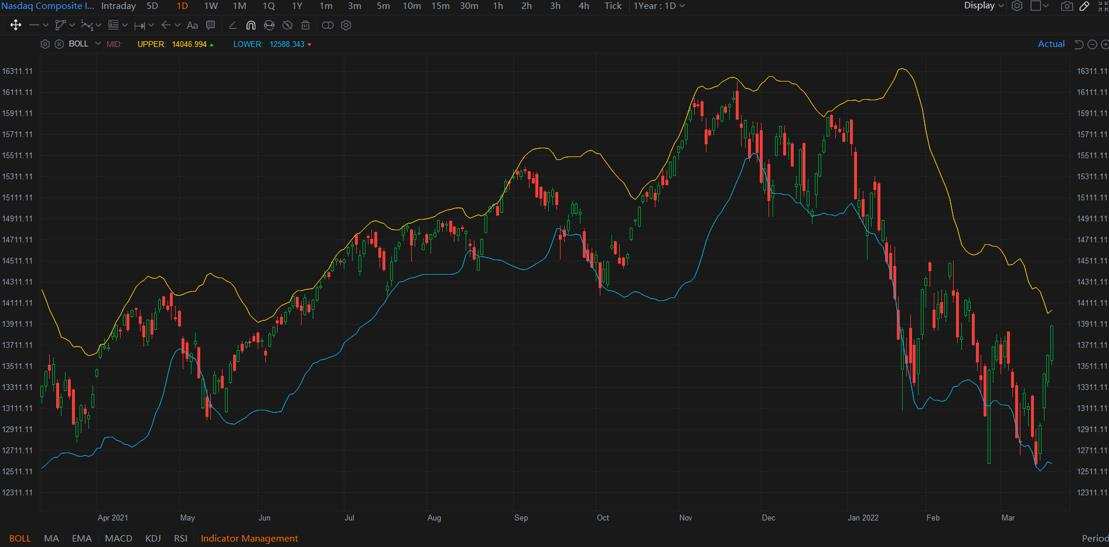Choose the trend line drawing tool
The image size is (1109, 547).
pos(60,25)
